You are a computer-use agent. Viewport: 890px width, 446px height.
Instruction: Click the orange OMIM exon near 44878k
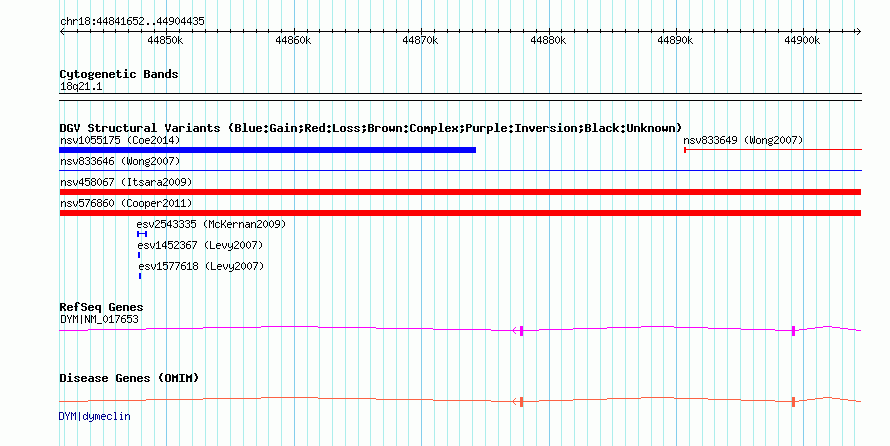point(521,402)
